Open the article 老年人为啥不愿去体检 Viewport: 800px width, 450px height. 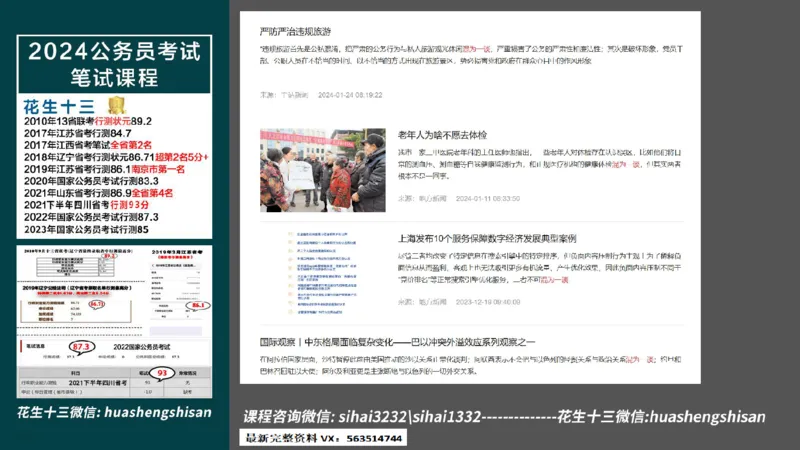pos(442,135)
